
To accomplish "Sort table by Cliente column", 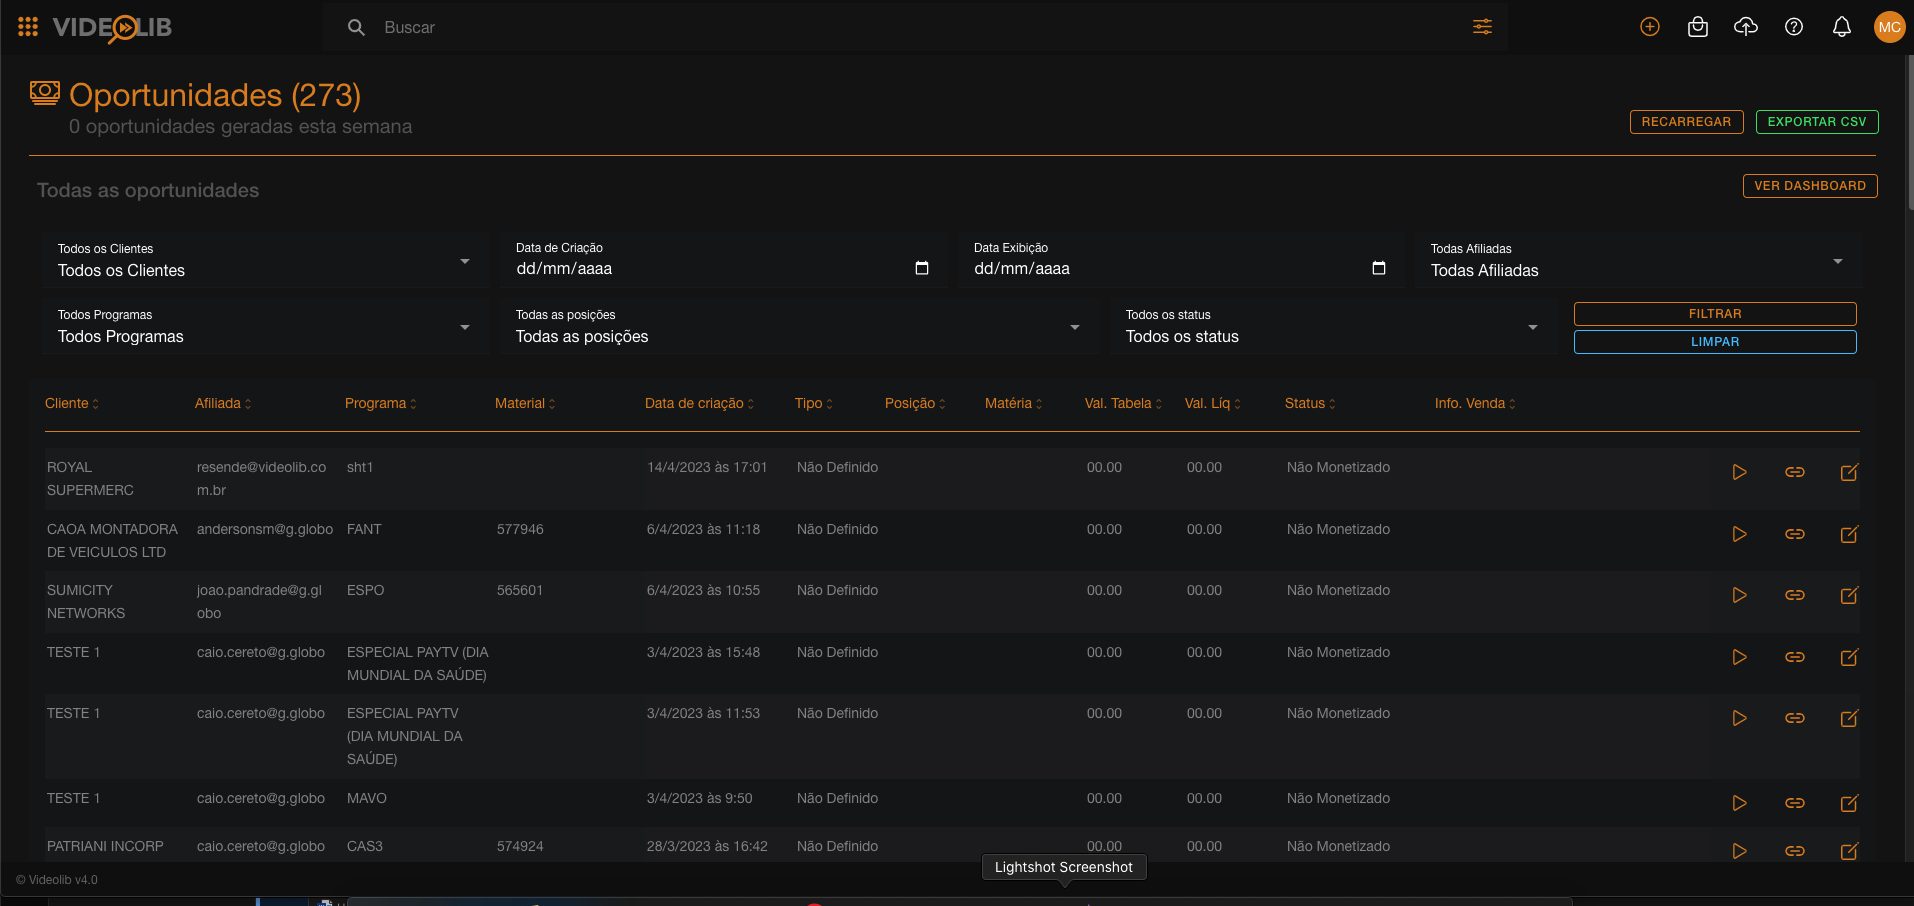I will click(x=72, y=403).
